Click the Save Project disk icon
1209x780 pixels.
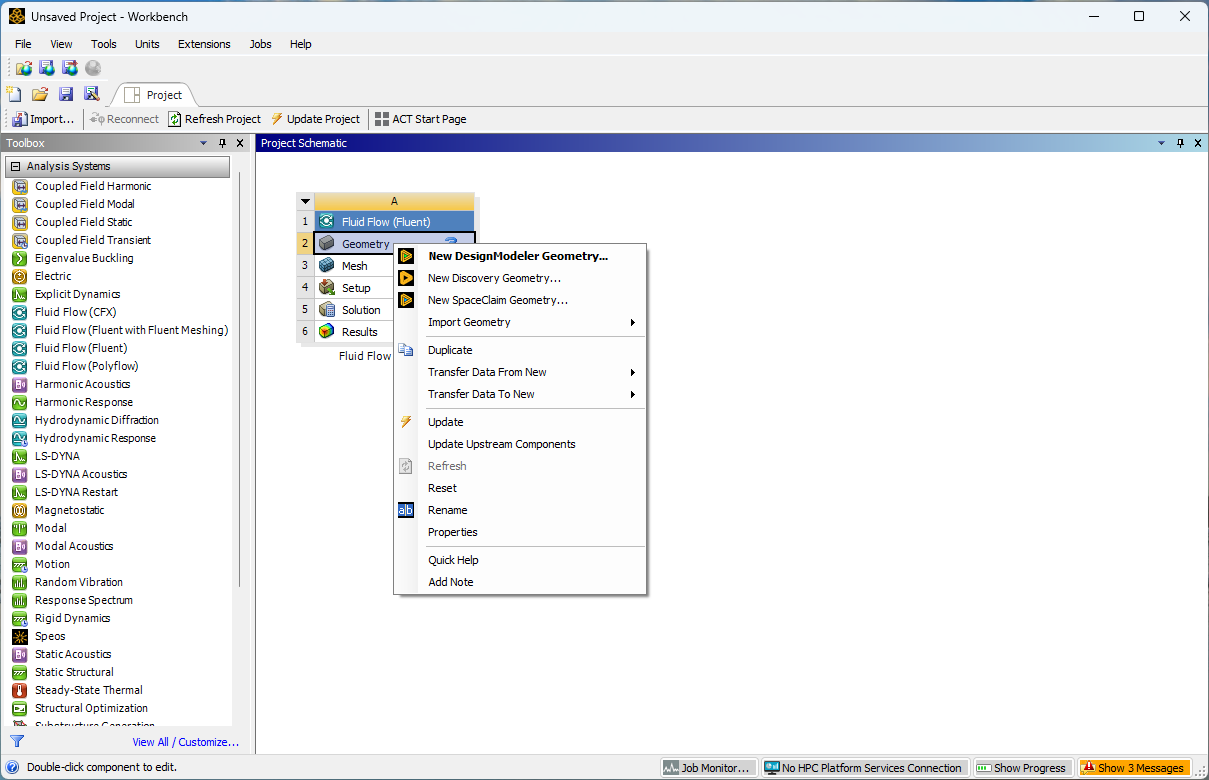coord(66,94)
